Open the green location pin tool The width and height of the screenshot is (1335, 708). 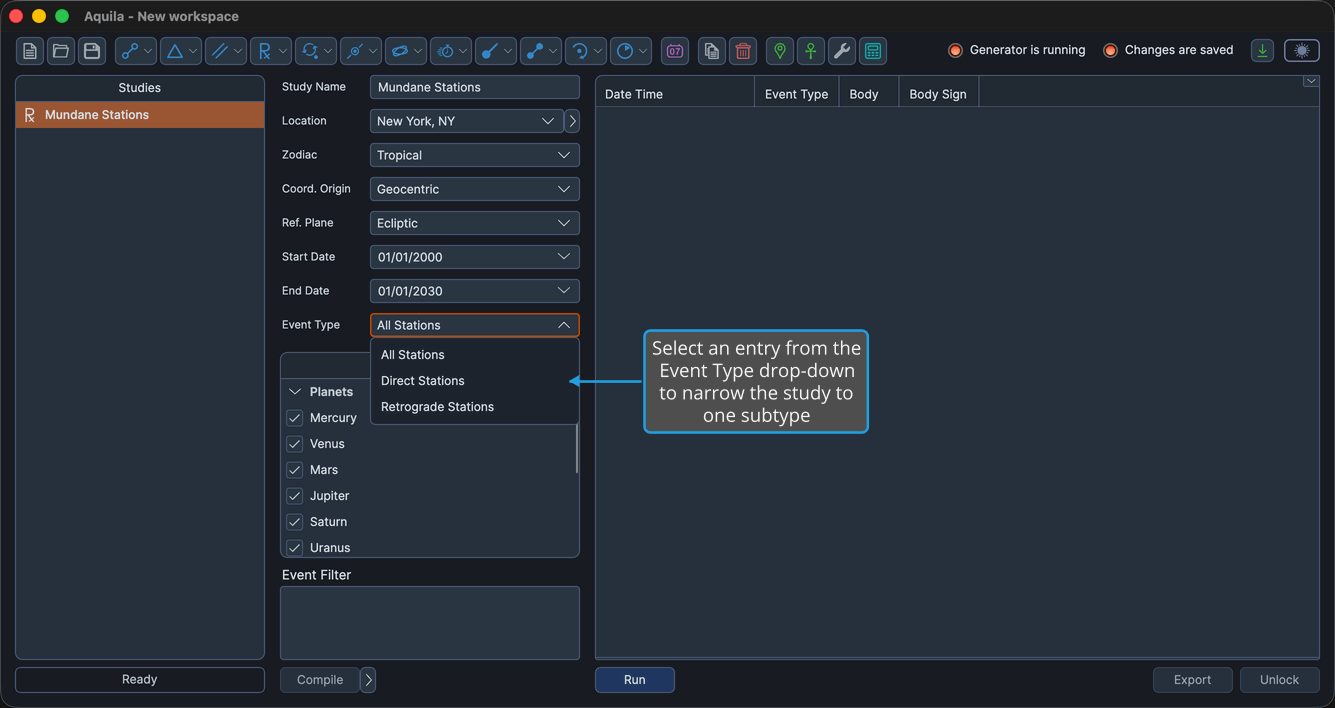pos(780,51)
